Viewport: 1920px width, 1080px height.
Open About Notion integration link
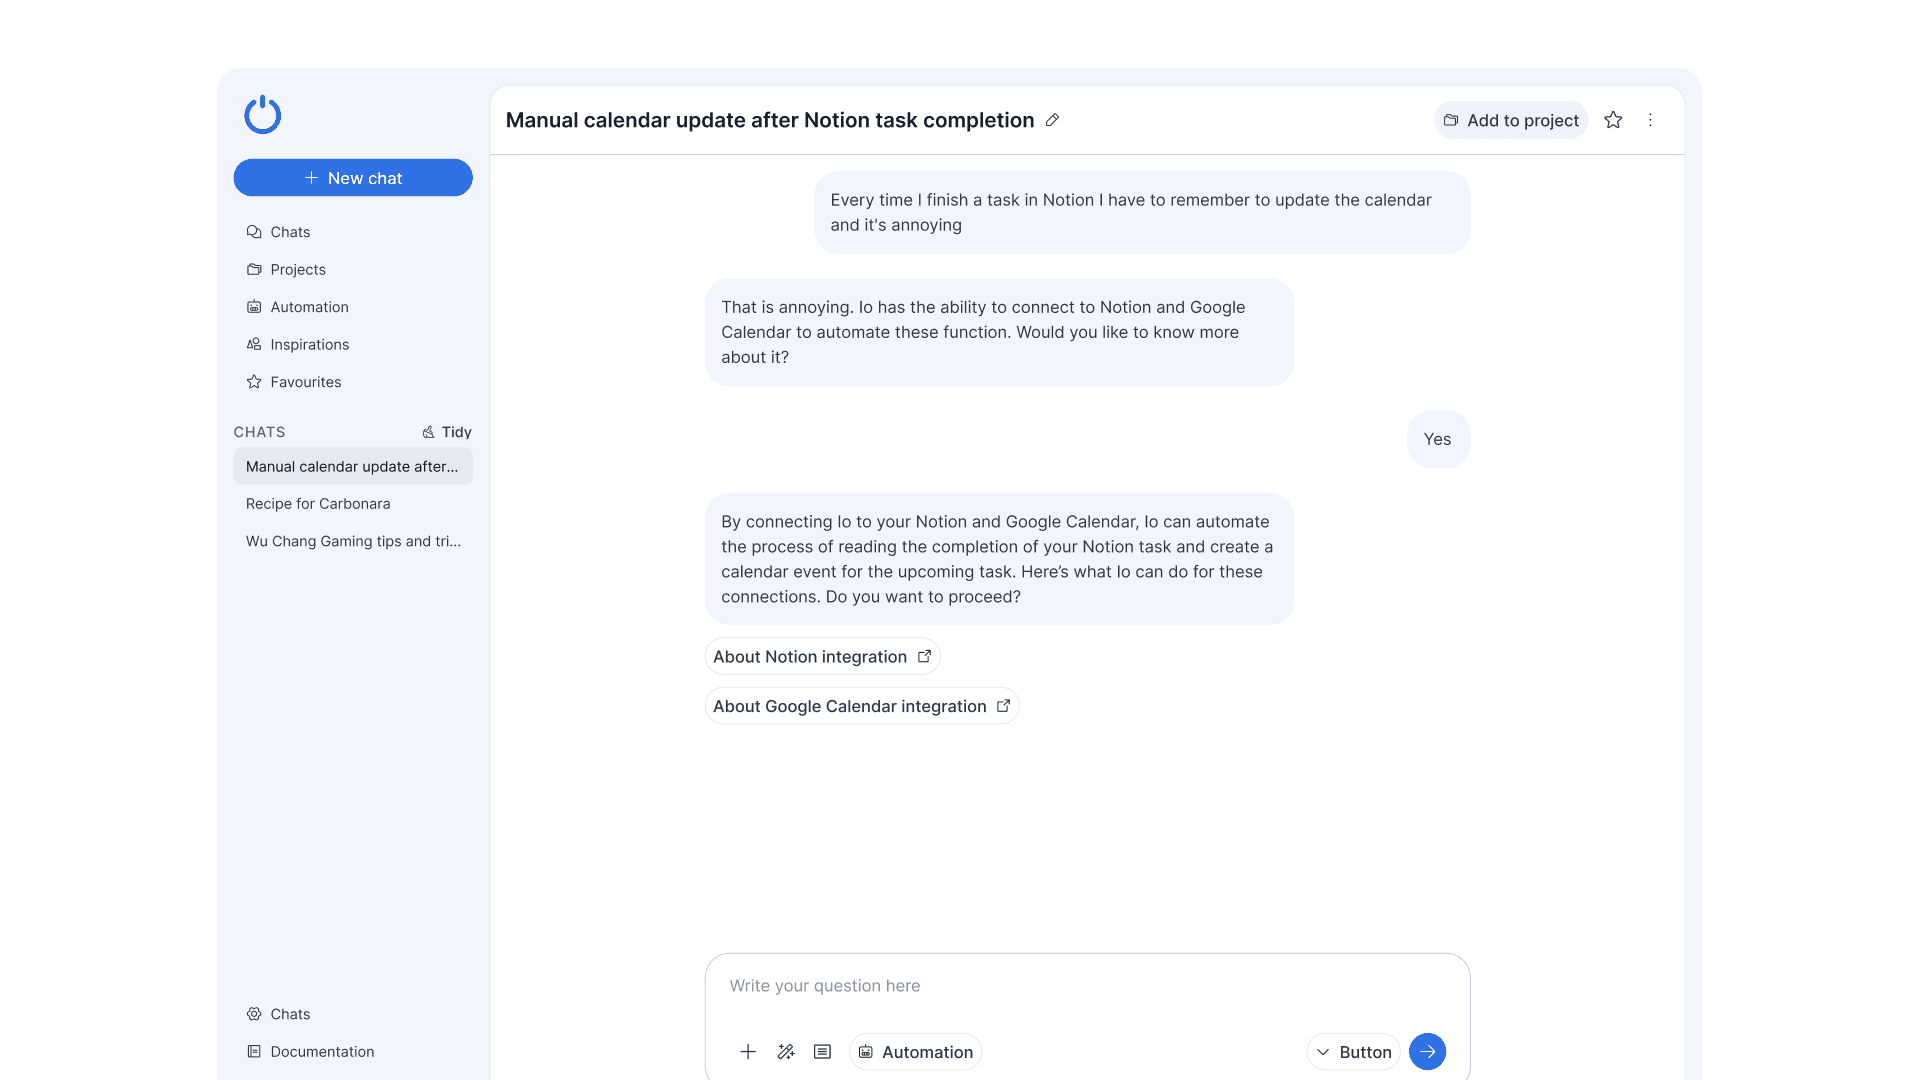pyautogui.click(x=822, y=657)
